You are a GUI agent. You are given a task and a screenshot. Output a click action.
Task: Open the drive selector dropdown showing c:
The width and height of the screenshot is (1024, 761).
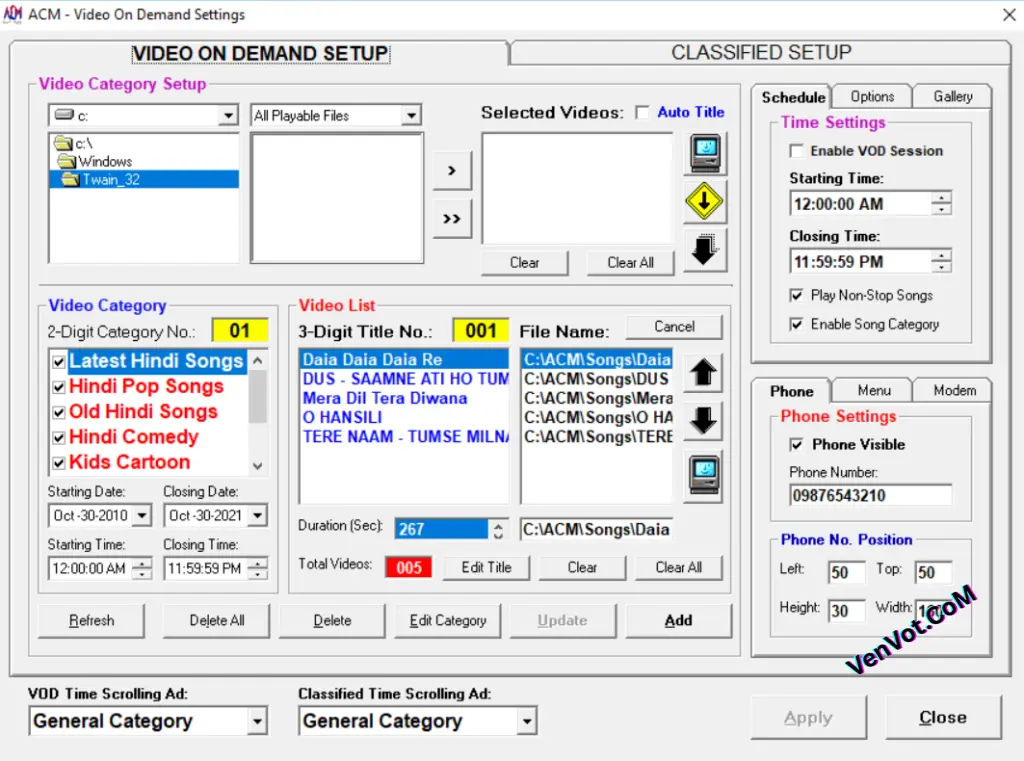228,115
